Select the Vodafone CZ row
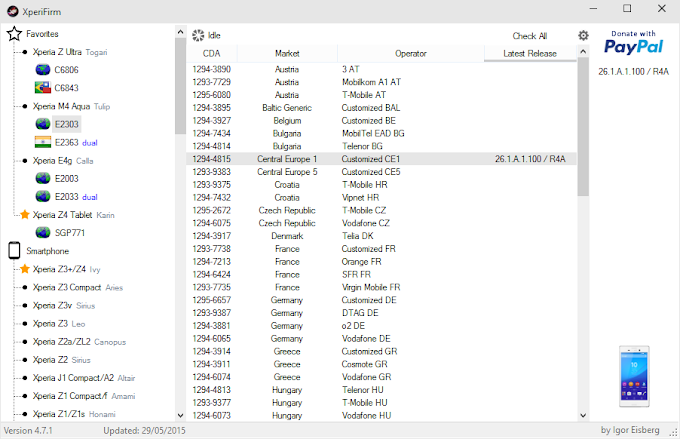 click(382, 223)
